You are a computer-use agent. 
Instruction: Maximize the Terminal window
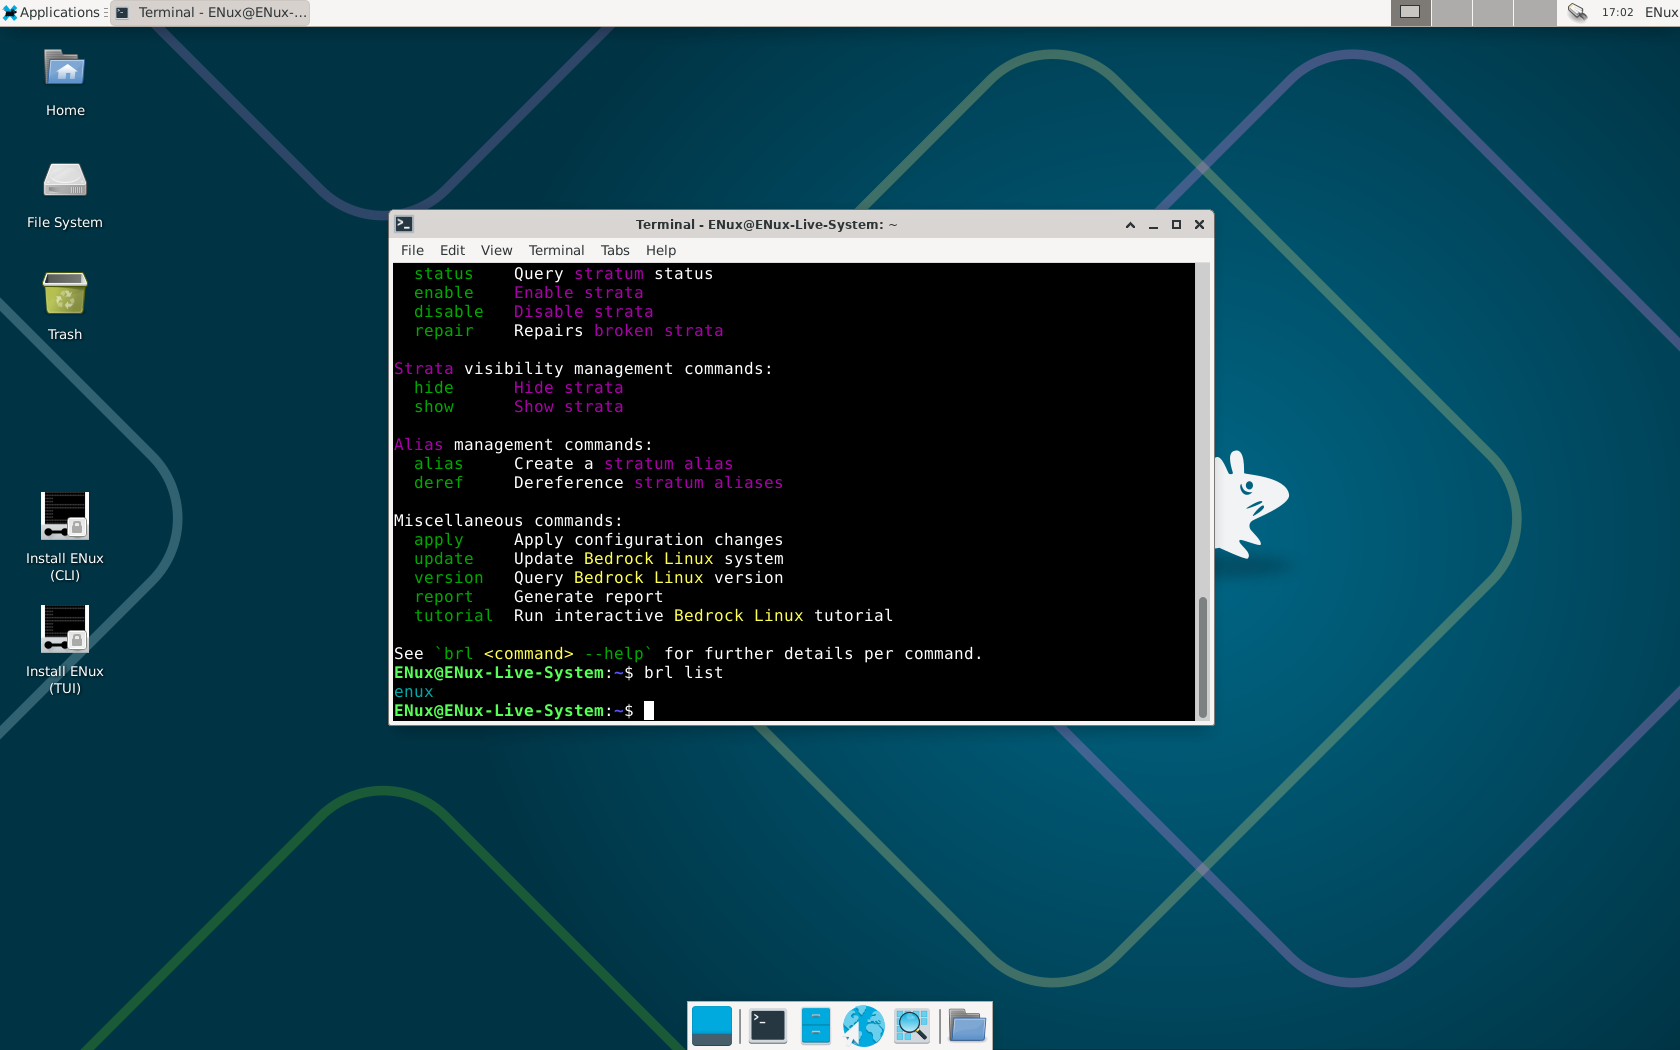(x=1176, y=225)
